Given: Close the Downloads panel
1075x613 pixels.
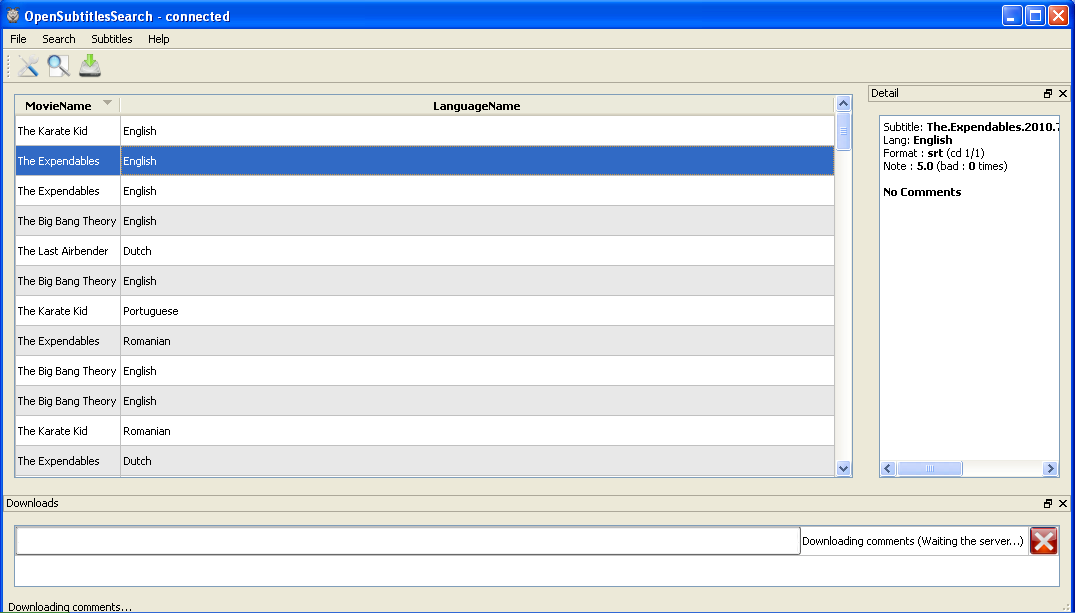Looking at the screenshot, I should coord(1062,504).
